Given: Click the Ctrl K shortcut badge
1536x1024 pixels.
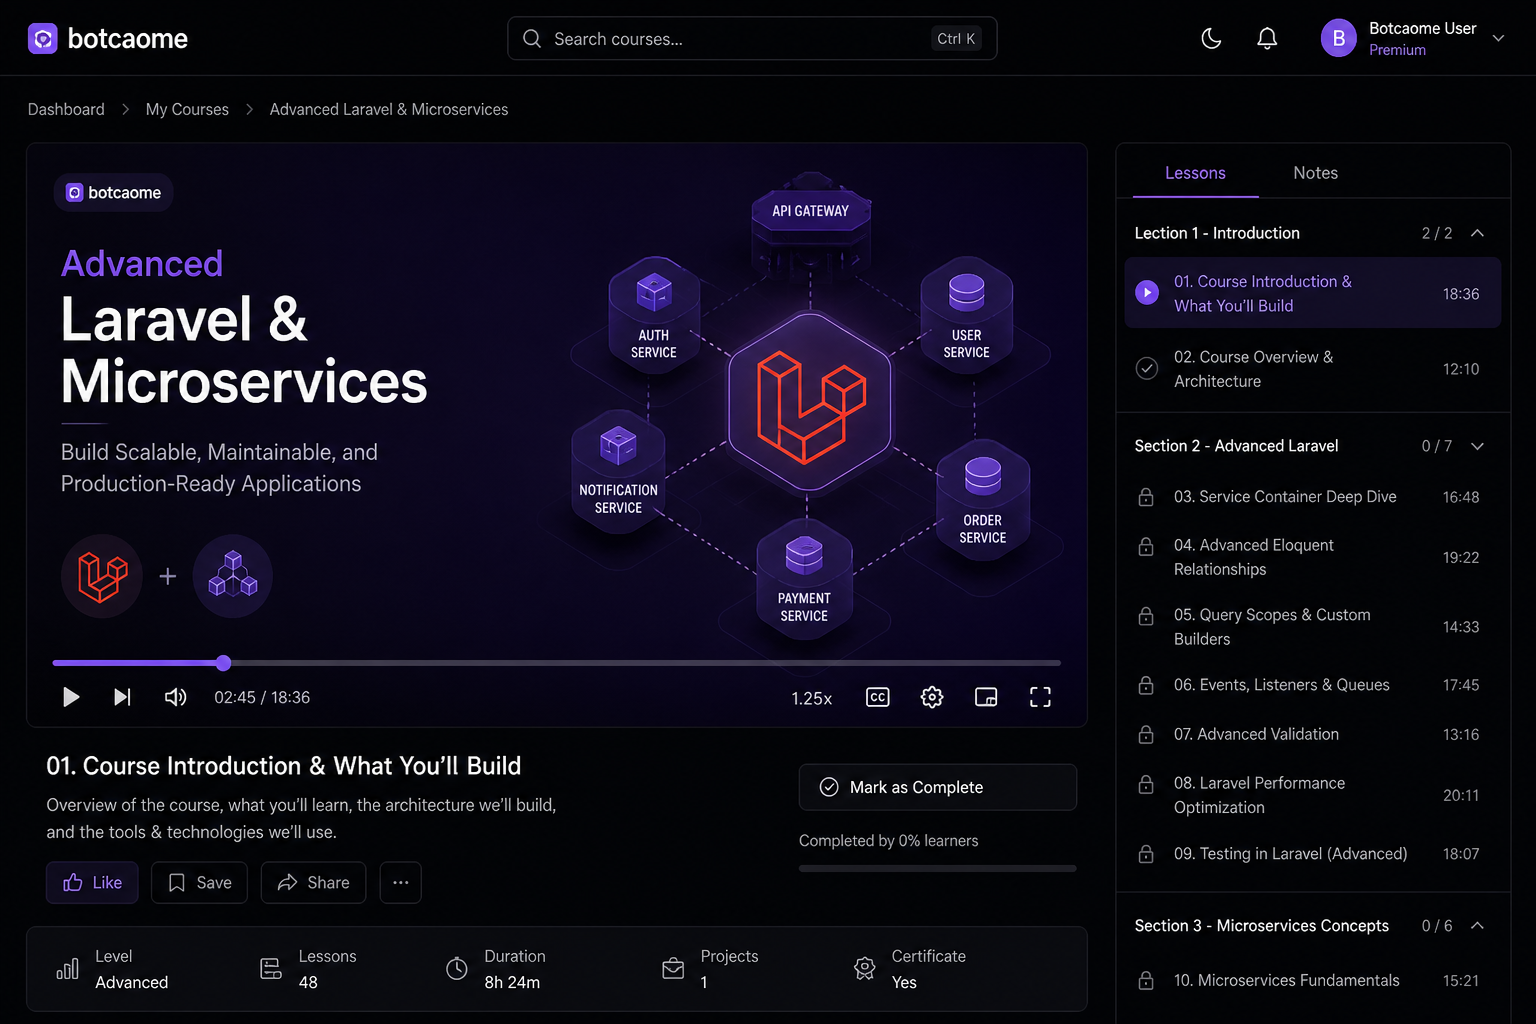Looking at the screenshot, I should [956, 39].
